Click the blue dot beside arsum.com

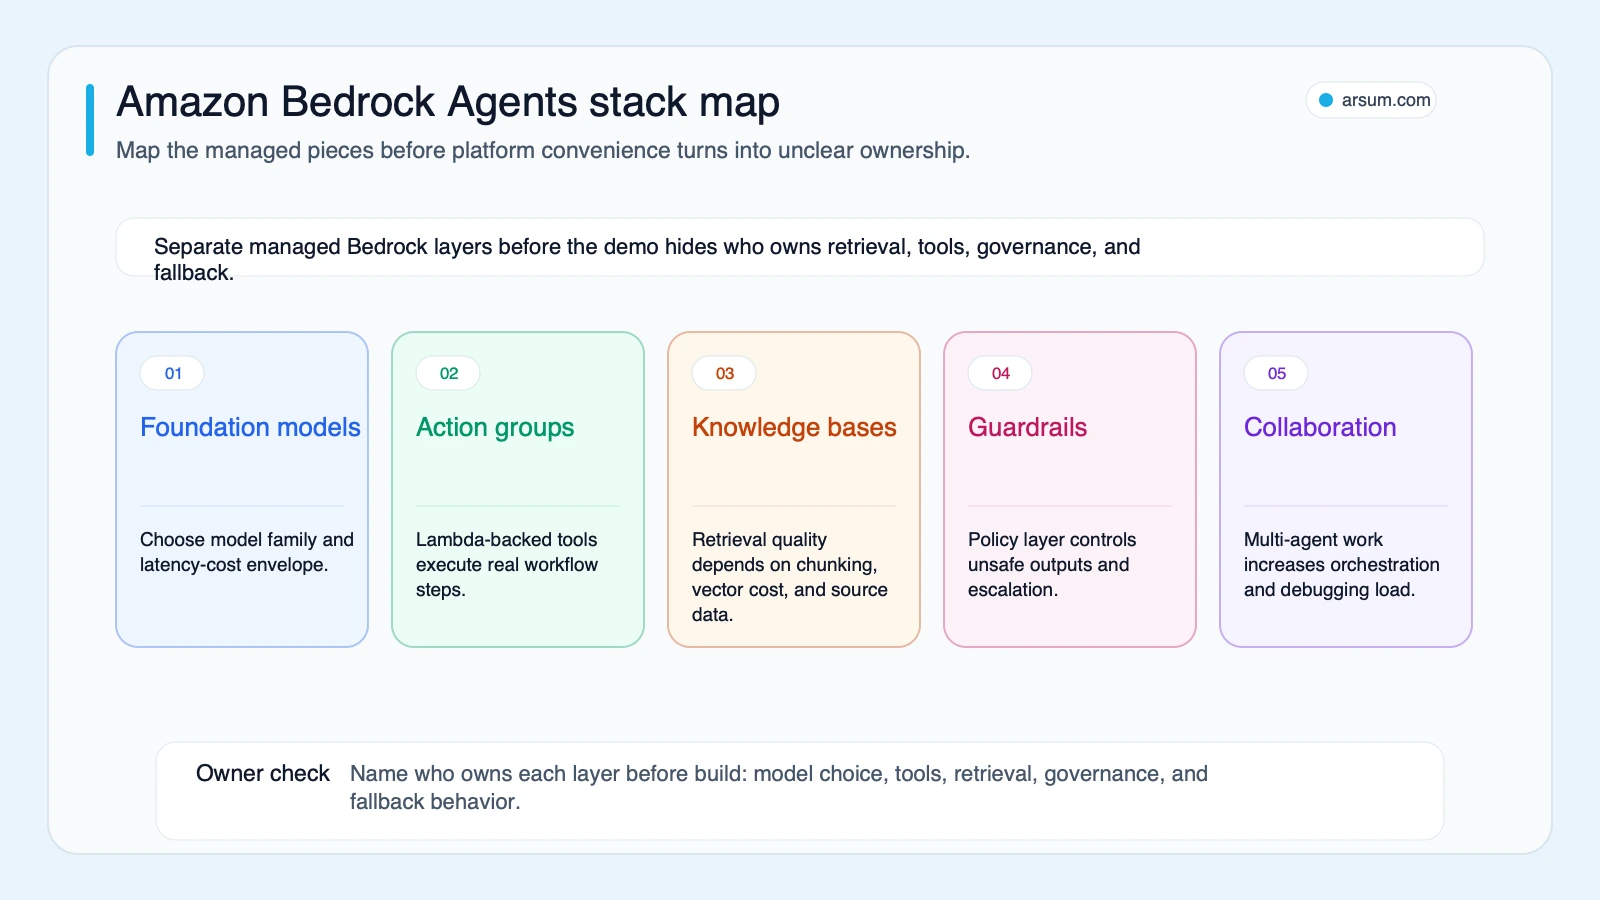pos(1326,100)
